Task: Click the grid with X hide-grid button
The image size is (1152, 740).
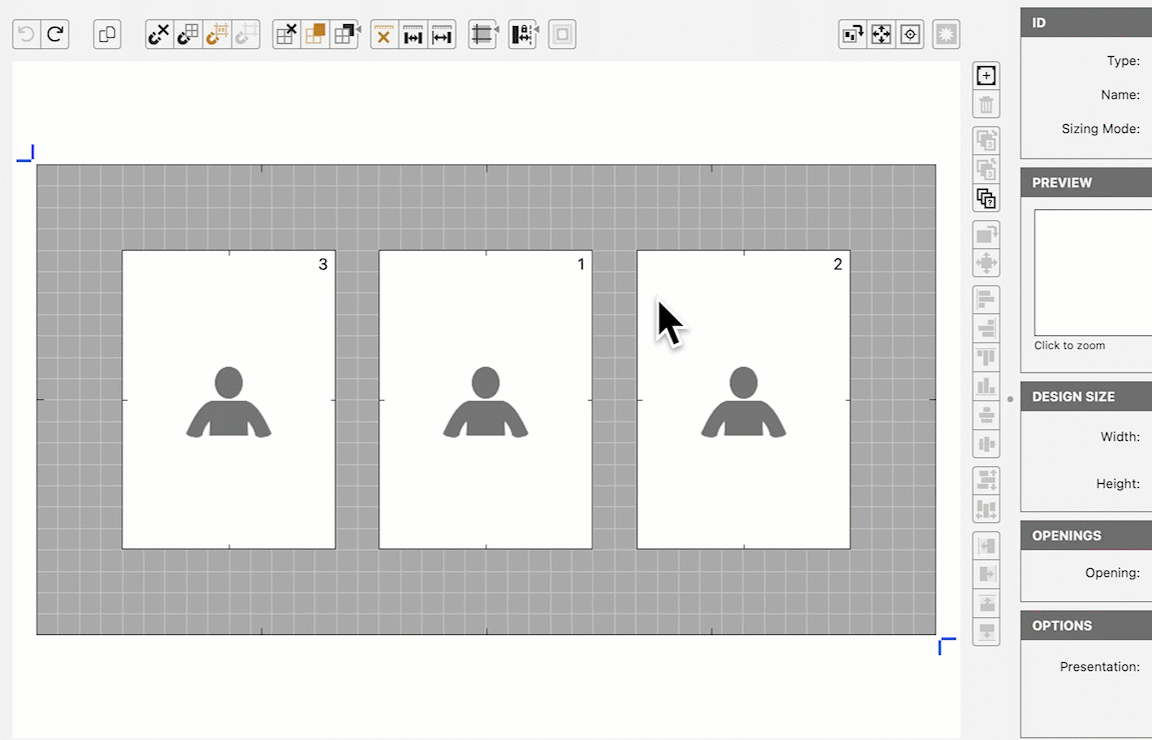Action: tap(286, 35)
